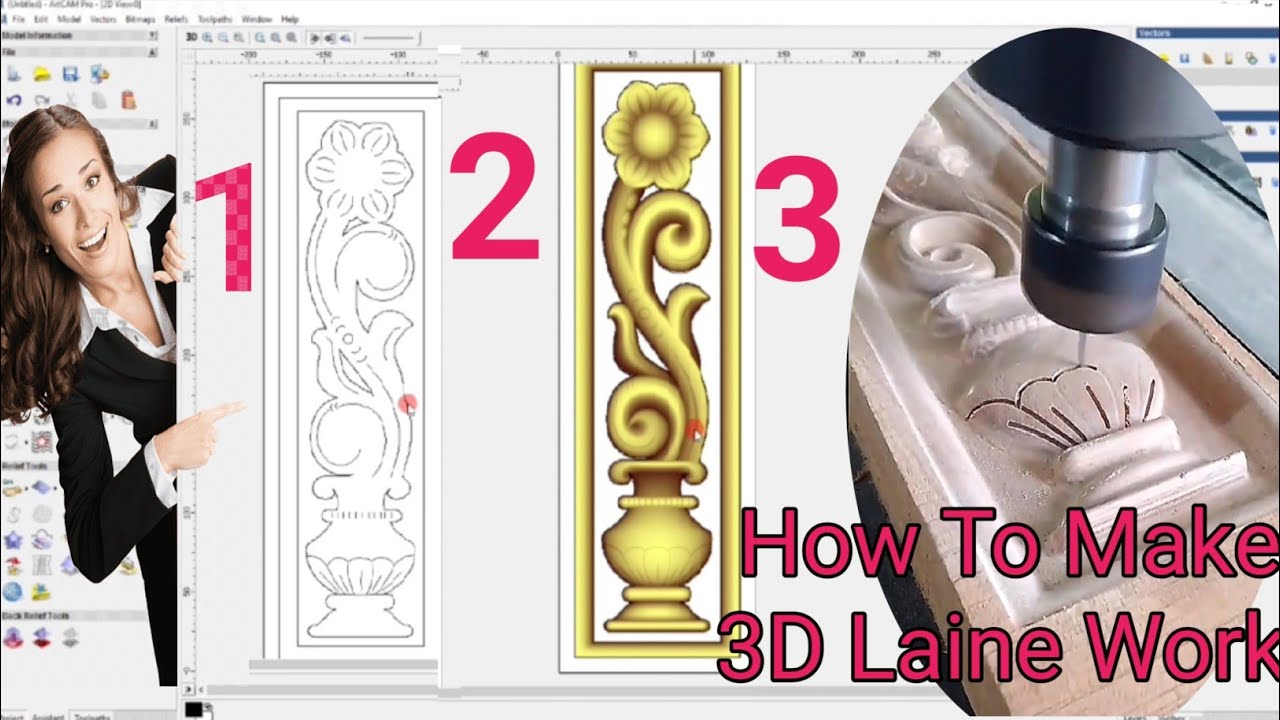Click the Copy icon
The width and height of the screenshot is (1280, 720).
(x=99, y=100)
